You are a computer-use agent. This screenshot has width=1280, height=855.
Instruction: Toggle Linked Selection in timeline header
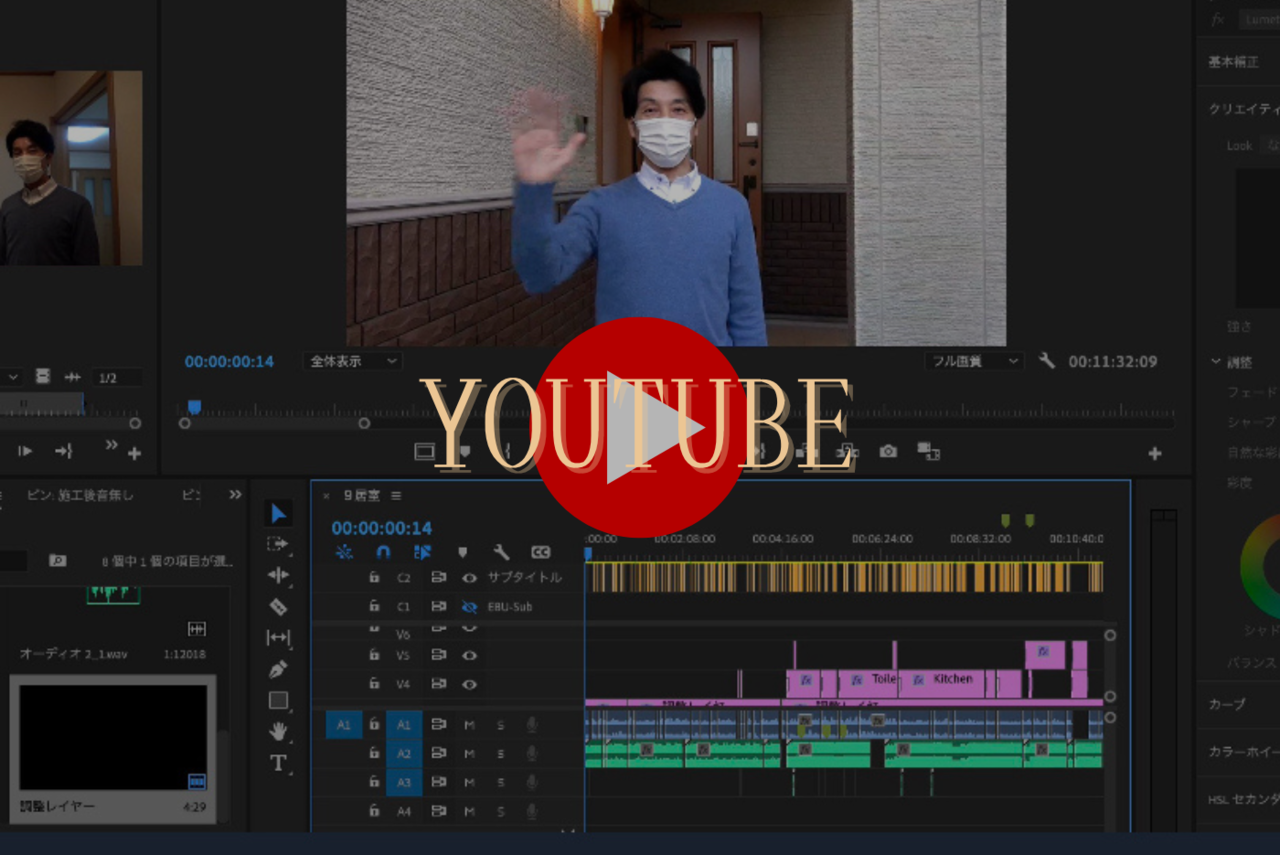(422, 552)
